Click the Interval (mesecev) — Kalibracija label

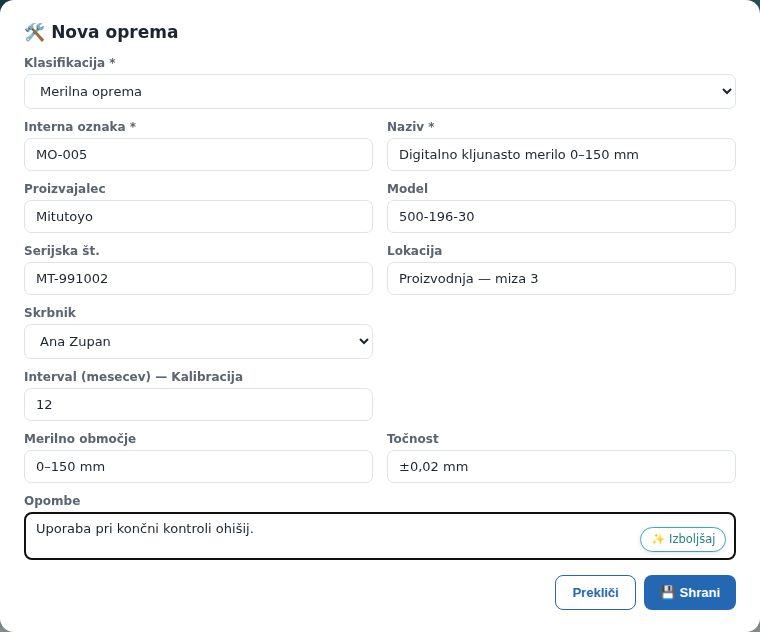click(133, 377)
